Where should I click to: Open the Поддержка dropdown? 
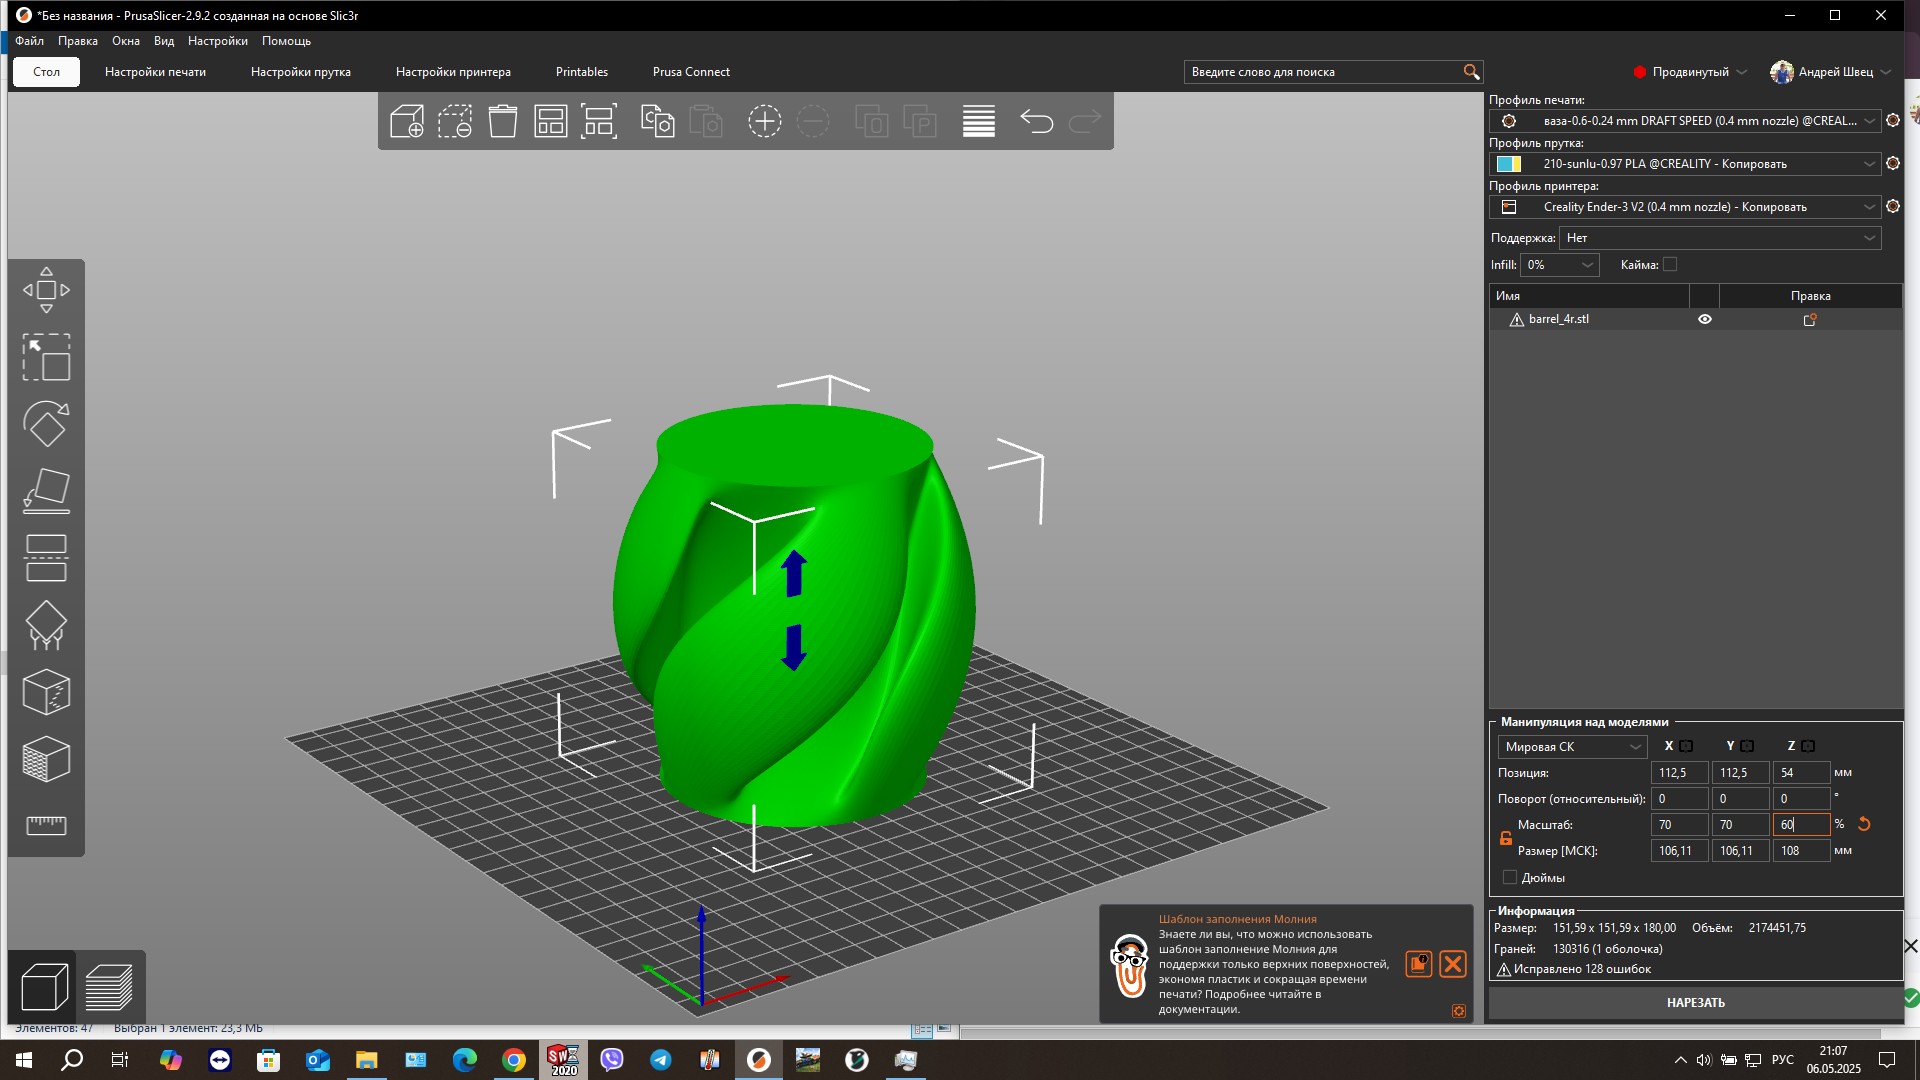pos(1719,238)
